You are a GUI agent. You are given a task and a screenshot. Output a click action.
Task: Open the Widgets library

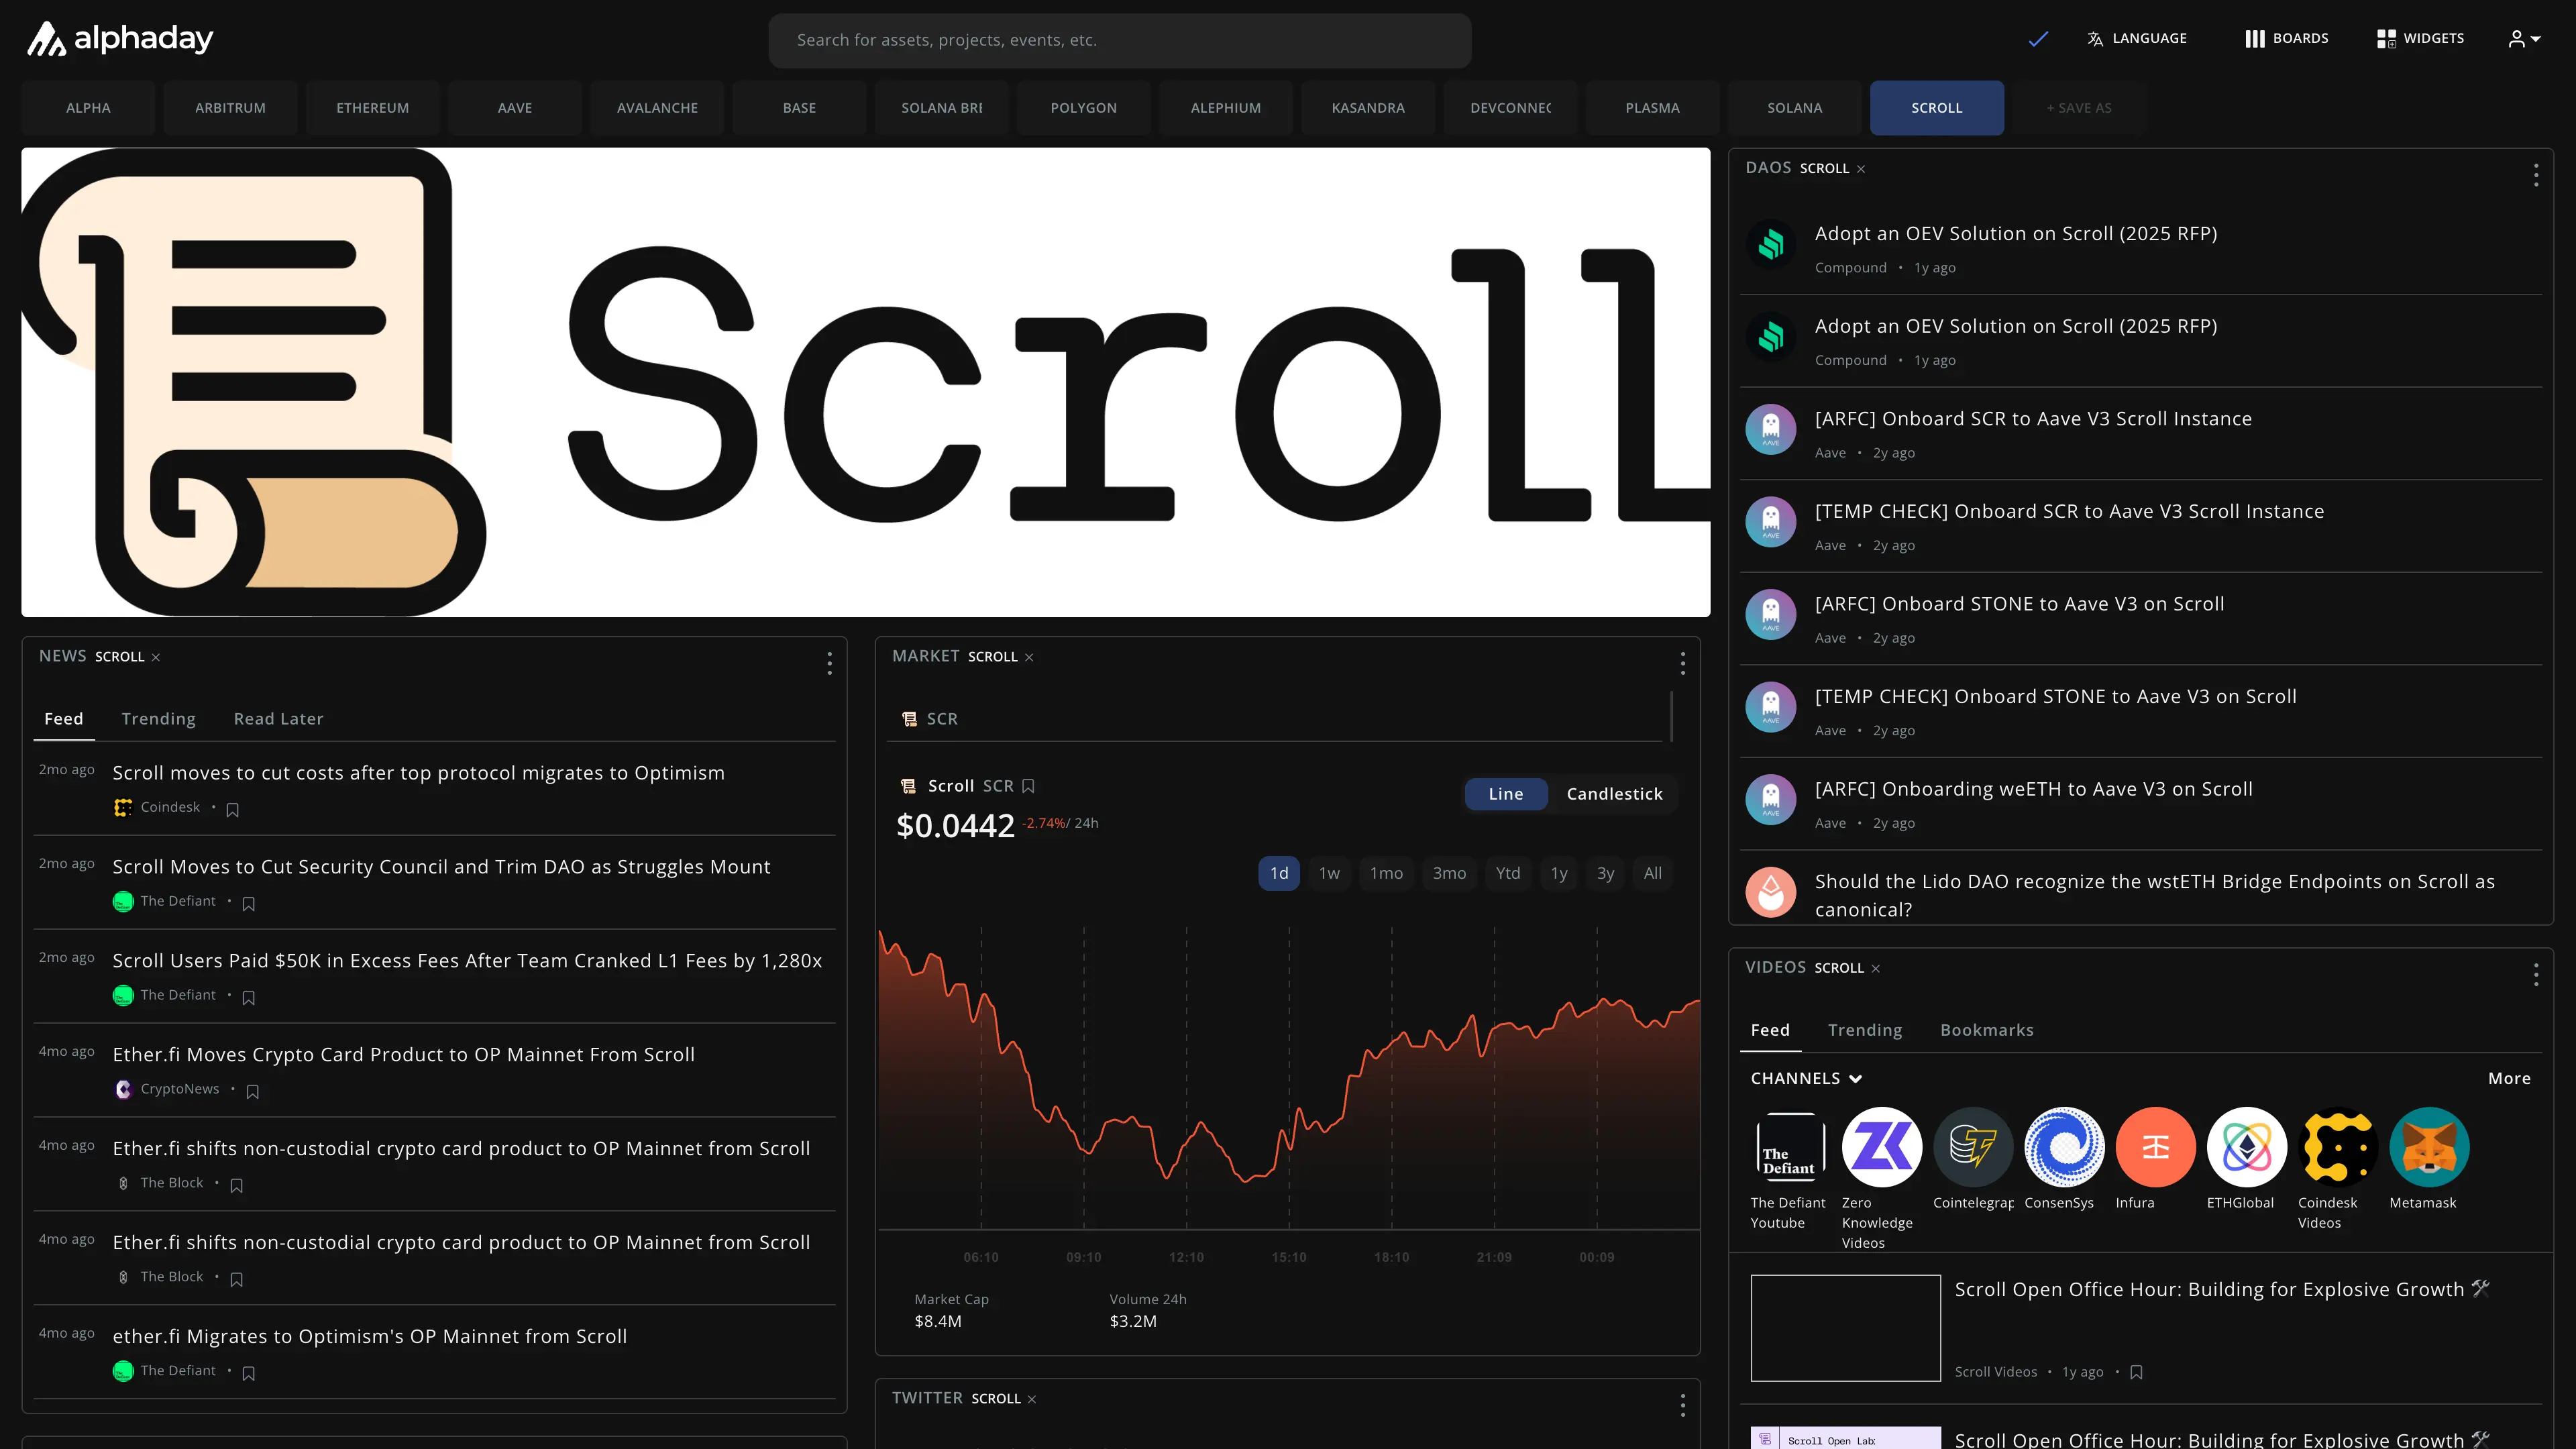2420,39
